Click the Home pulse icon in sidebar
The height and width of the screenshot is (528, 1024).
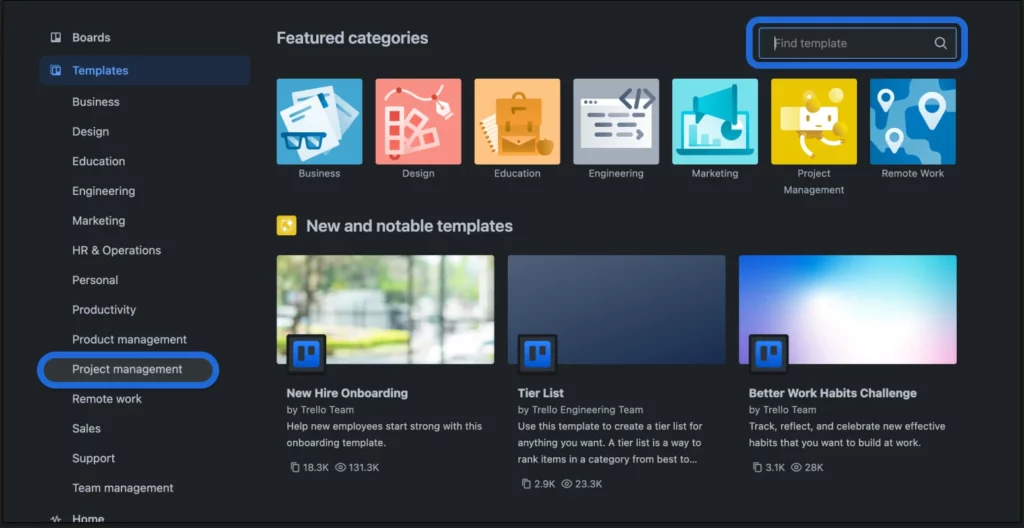click(x=56, y=520)
